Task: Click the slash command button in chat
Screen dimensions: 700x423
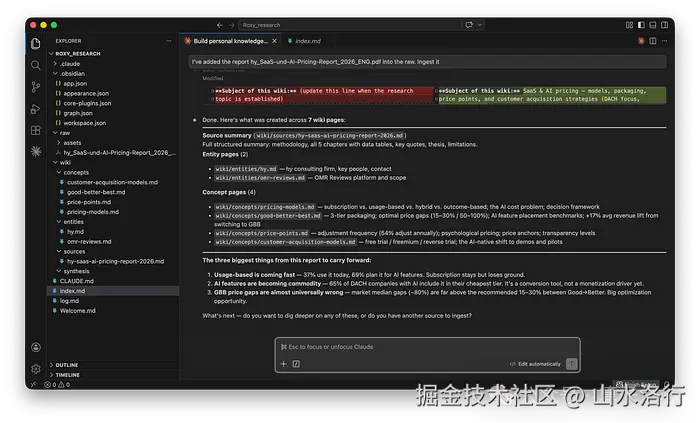Action: coord(296,364)
